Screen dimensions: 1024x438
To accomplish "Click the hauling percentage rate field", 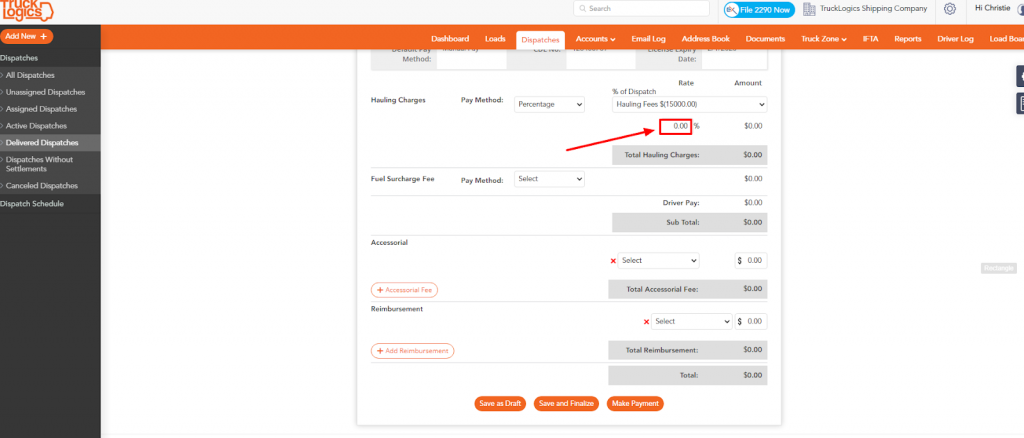I will 675,126.
